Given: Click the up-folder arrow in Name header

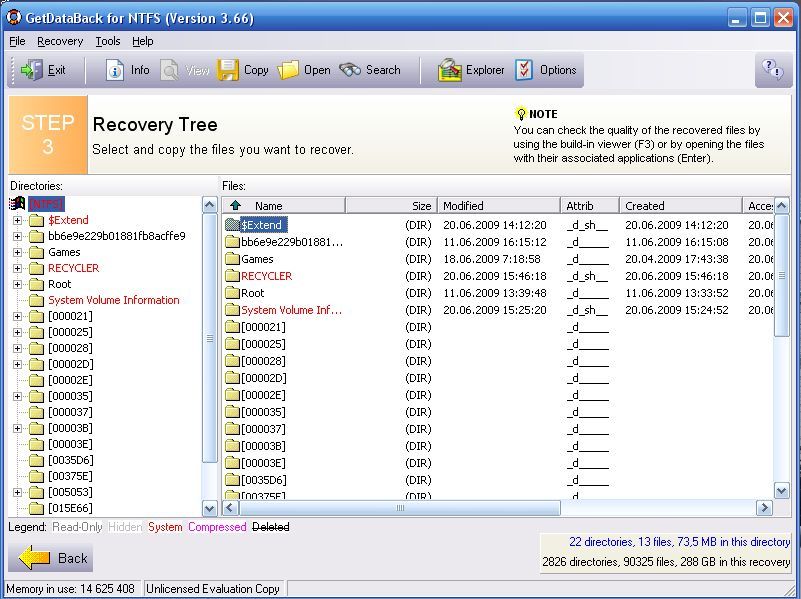Looking at the screenshot, I should click(x=236, y=205).
